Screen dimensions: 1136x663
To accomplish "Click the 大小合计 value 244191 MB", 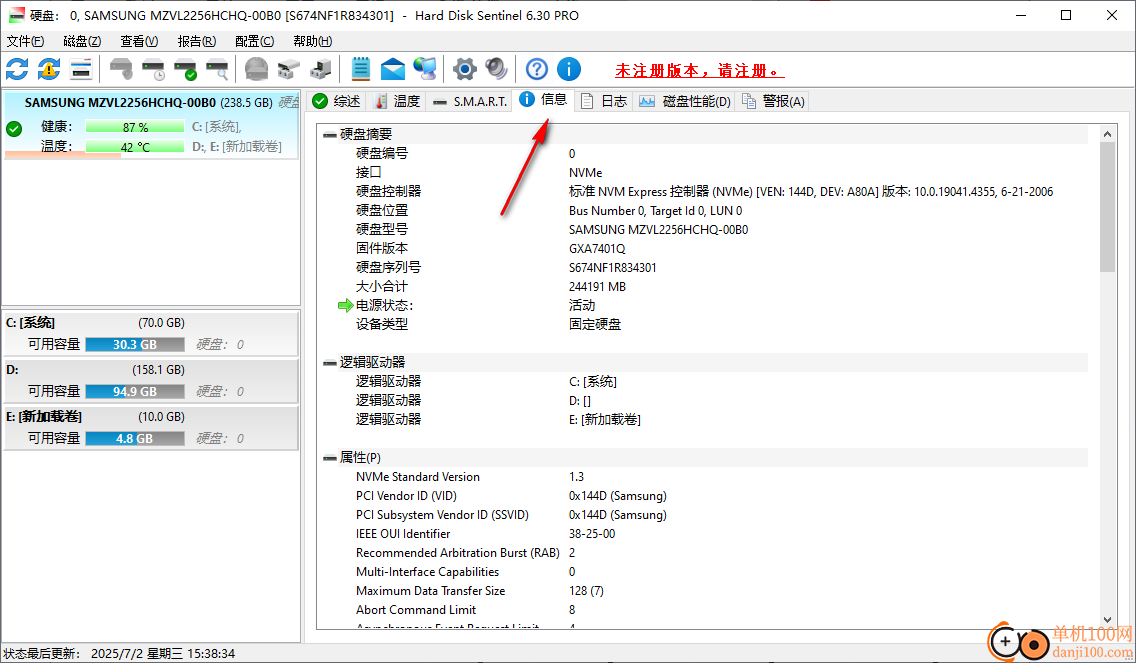I will click(x=598, y=286).
